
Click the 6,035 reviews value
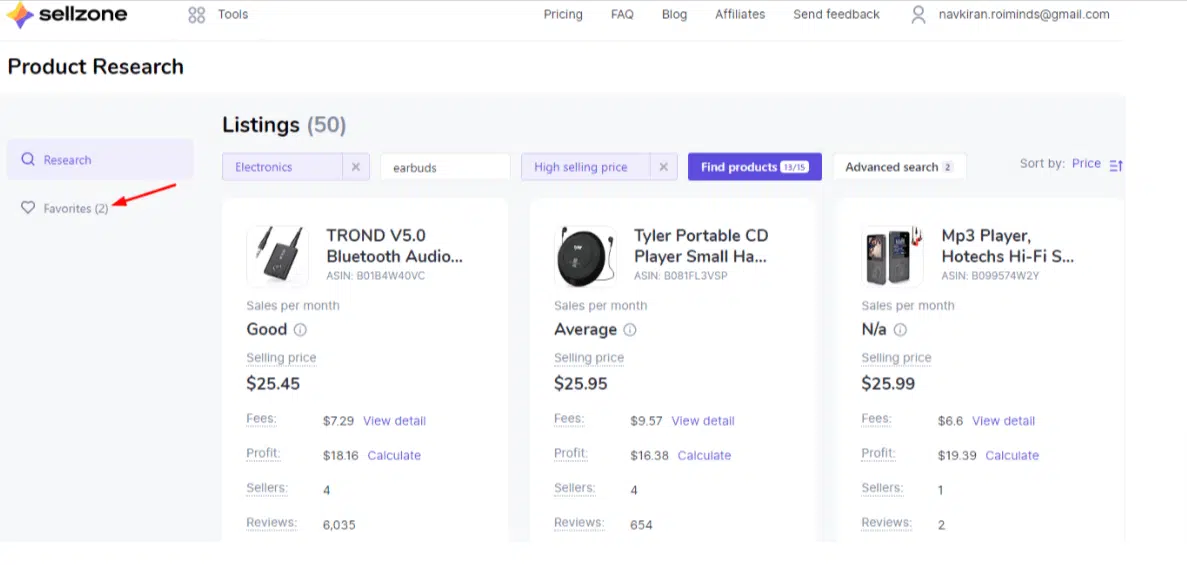click(x=339, y=525)
